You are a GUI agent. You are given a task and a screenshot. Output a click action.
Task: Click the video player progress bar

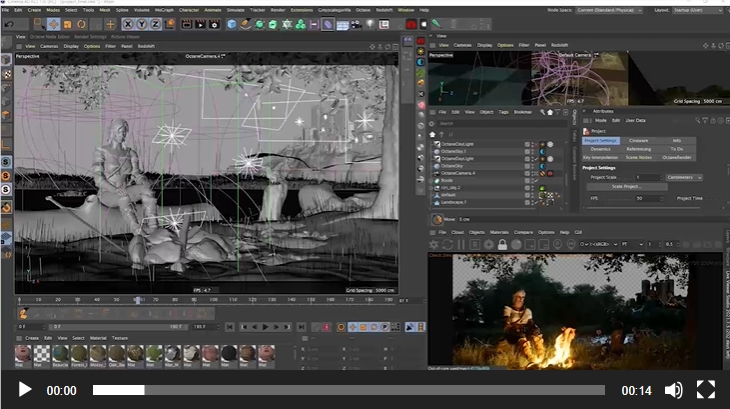[x=349, y=390]
